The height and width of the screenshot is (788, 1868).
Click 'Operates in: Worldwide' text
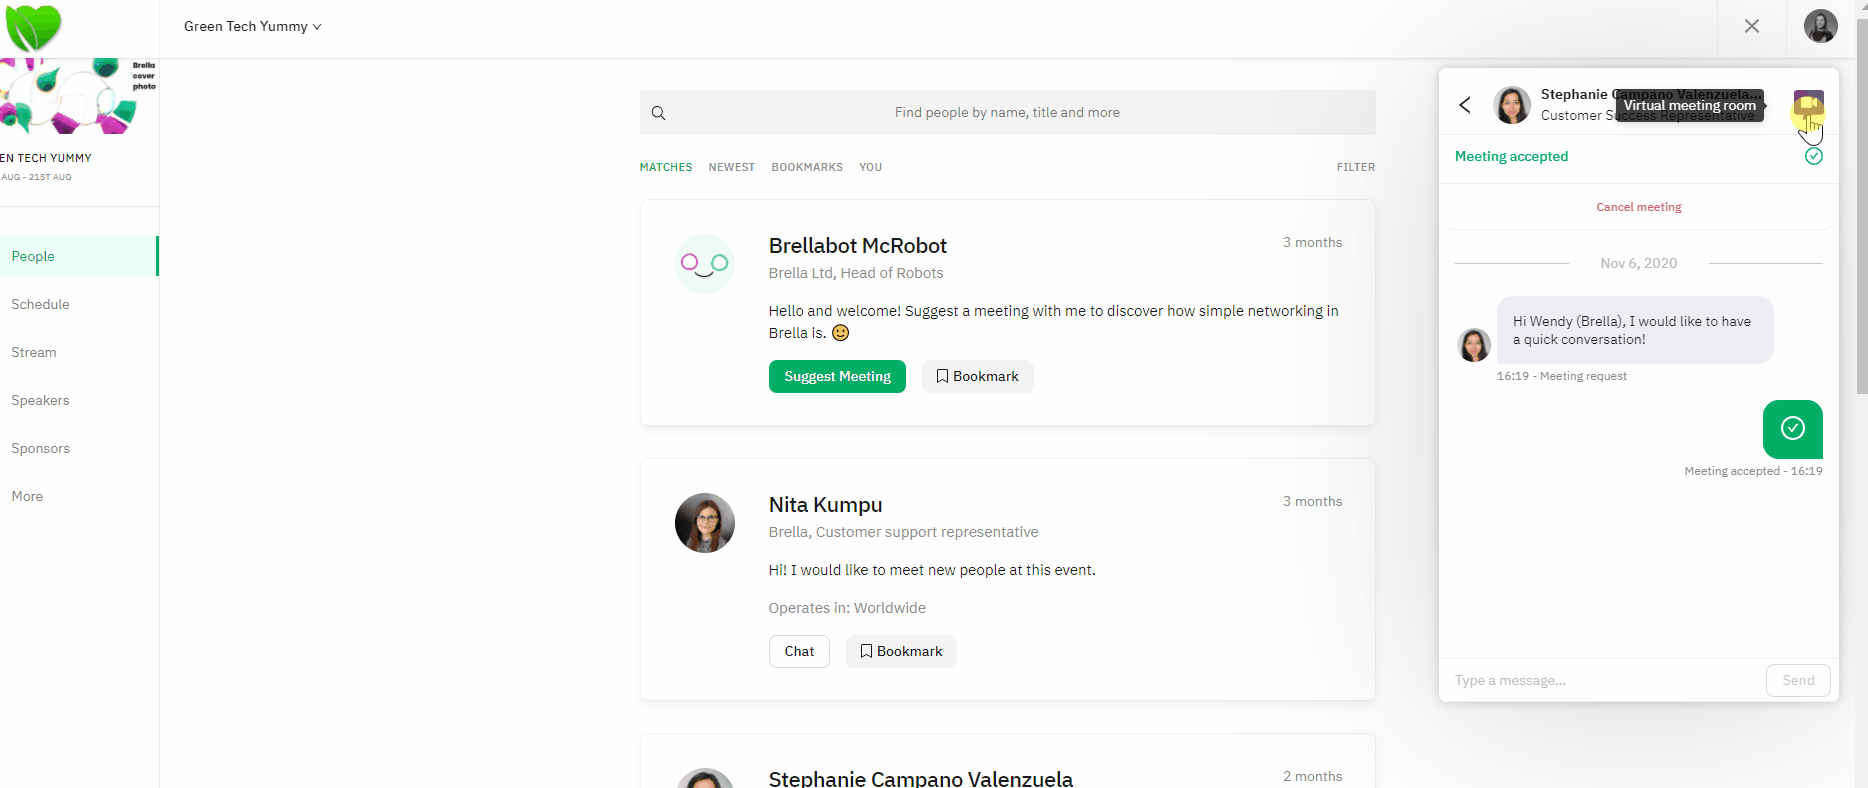coord(847,608)
